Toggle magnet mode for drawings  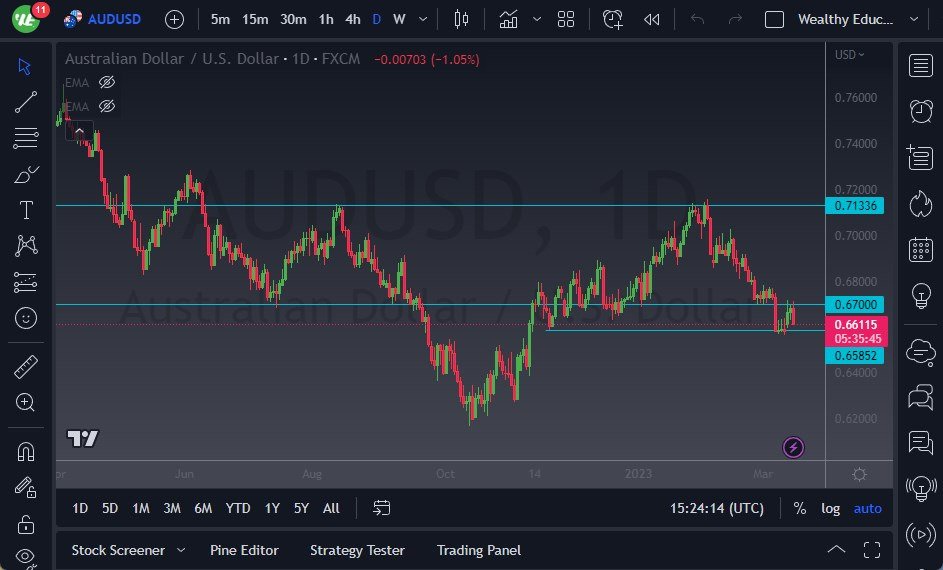pos(25,452)
